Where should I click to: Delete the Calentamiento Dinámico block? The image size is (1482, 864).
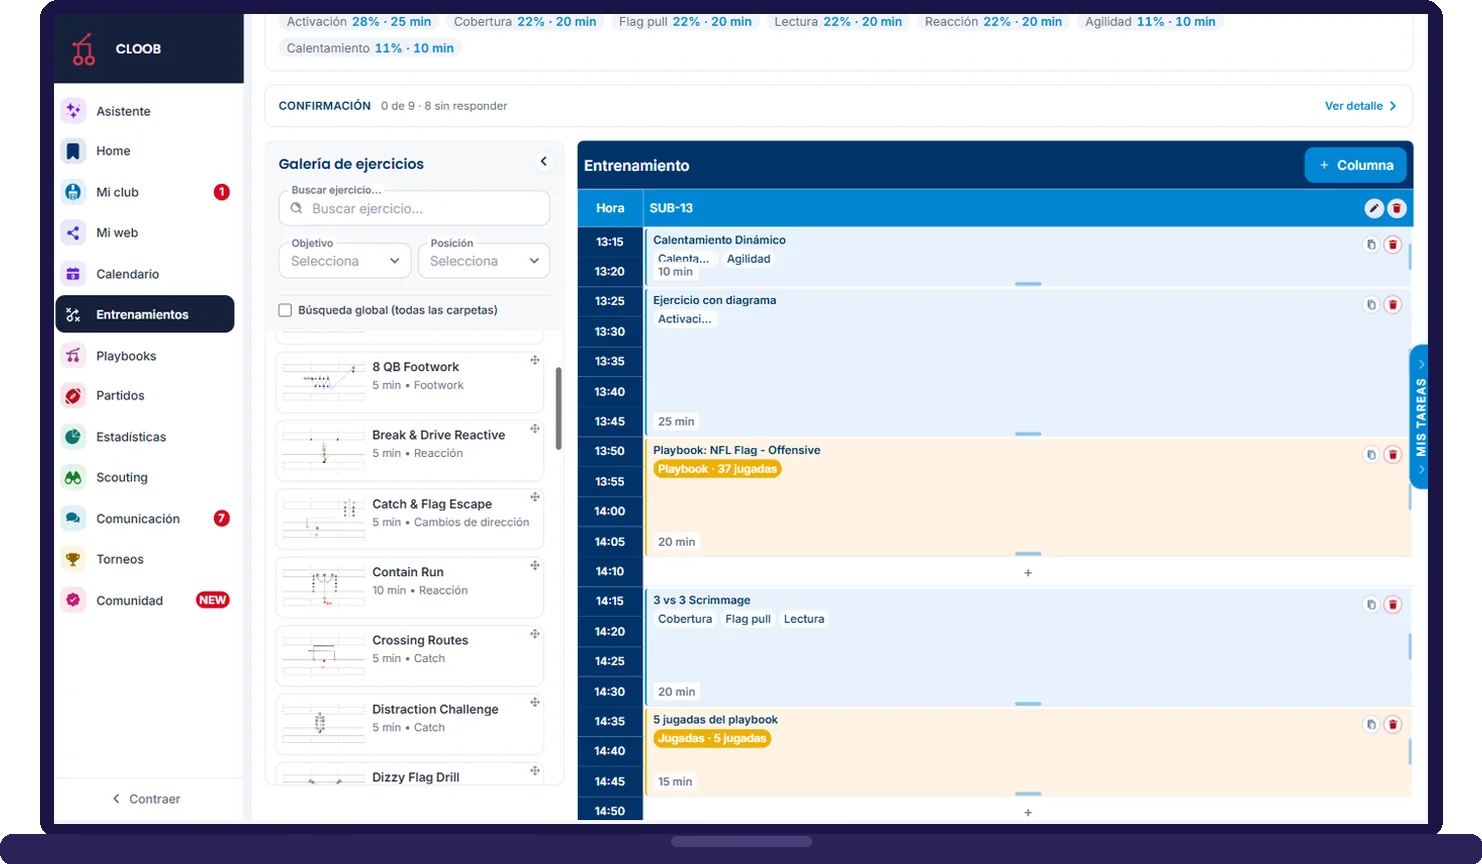coord(1393,244)
